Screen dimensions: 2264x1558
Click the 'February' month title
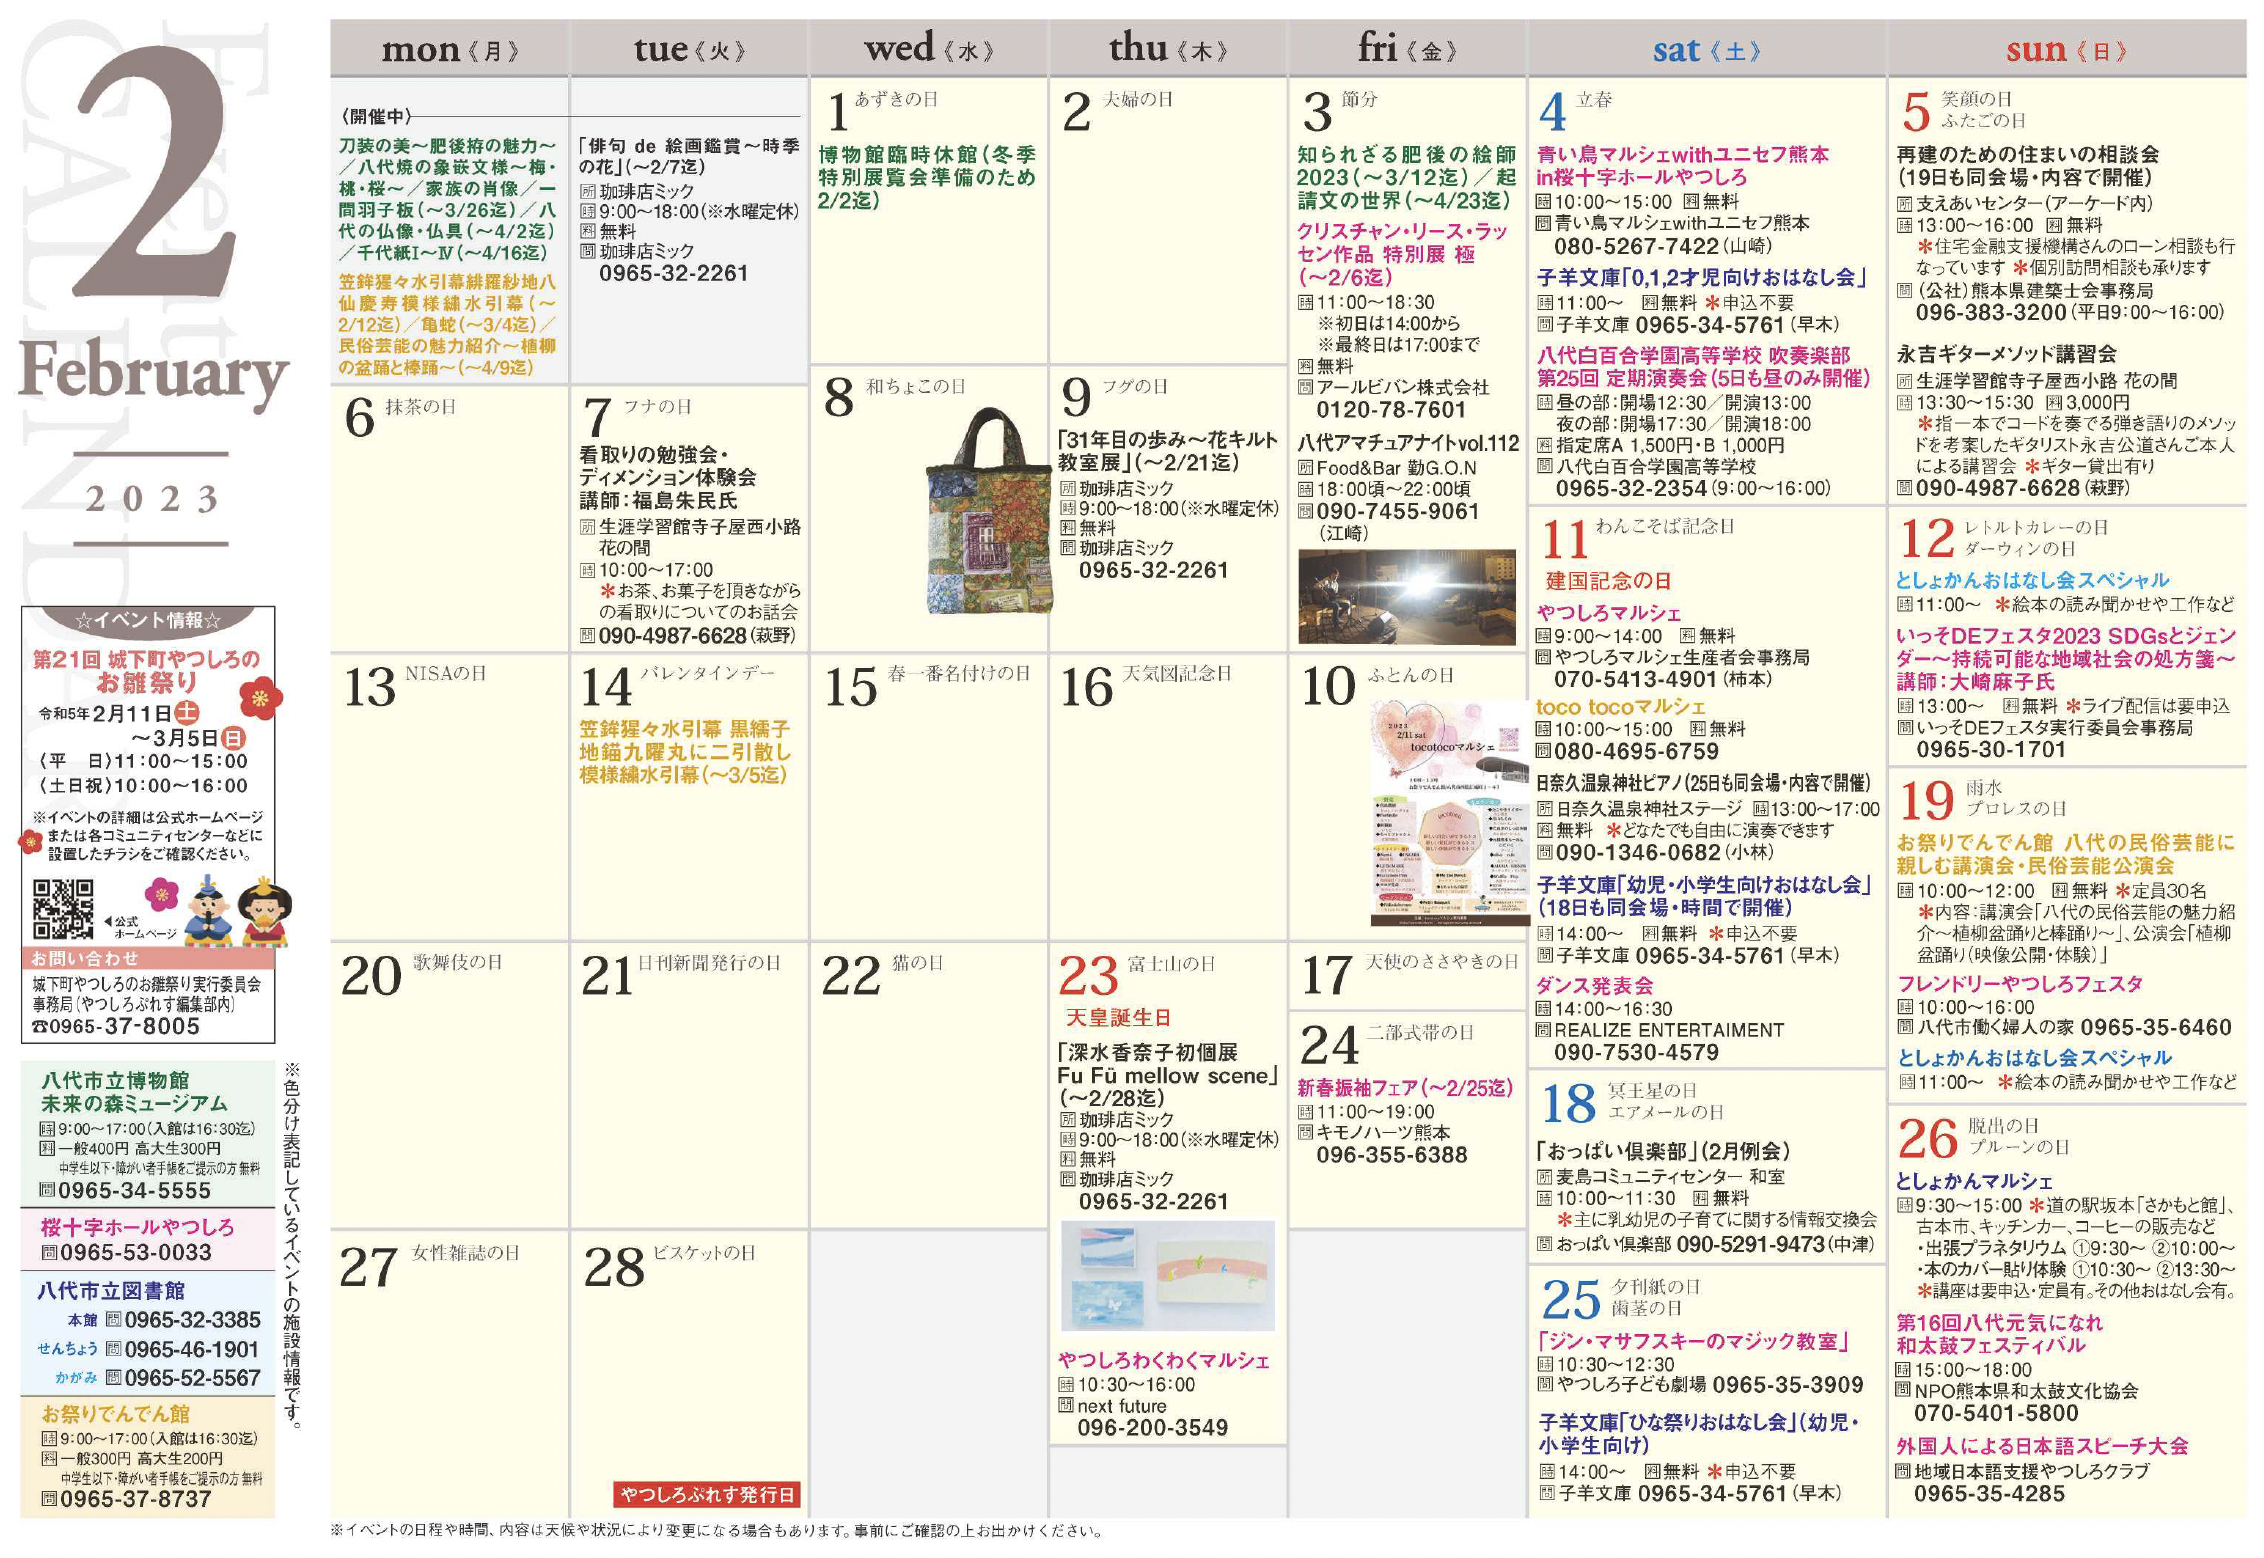pyautogui.click(x=153, y=372)
